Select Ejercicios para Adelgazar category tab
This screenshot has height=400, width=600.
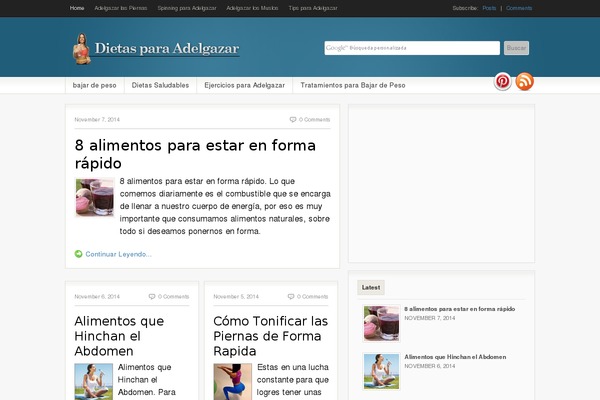pyautogui.click(x=245, y=85)
